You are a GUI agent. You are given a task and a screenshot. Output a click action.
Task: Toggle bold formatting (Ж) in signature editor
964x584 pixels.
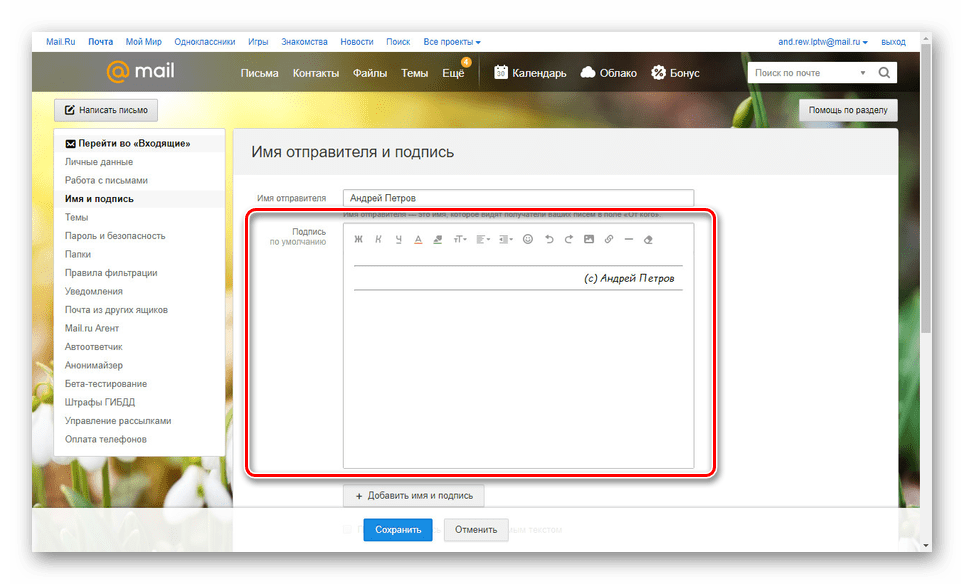359,239
